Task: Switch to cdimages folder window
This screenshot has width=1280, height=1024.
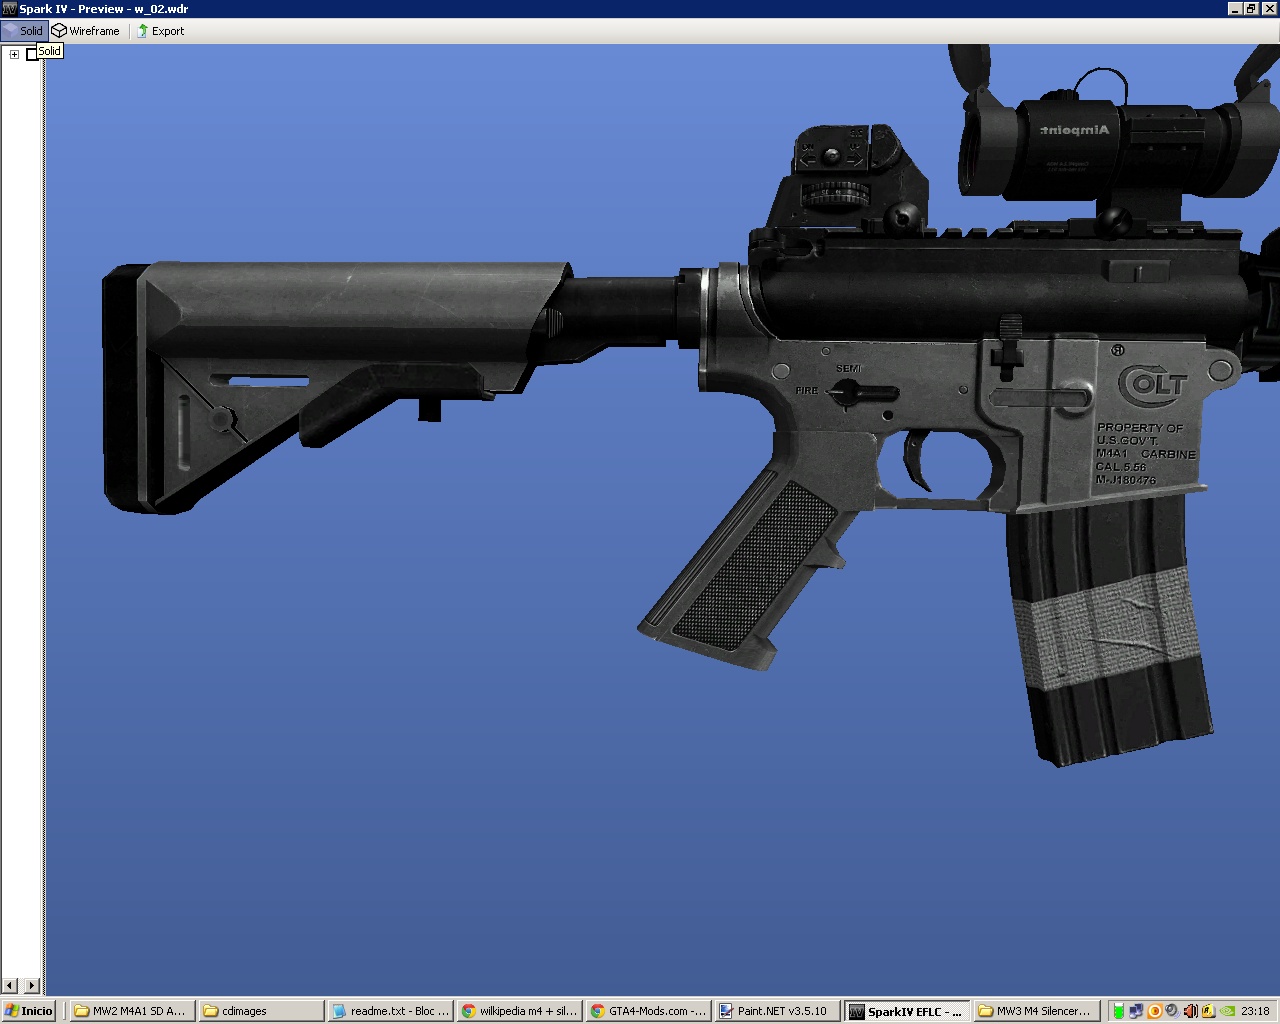Action: [x=261, y=1011]
